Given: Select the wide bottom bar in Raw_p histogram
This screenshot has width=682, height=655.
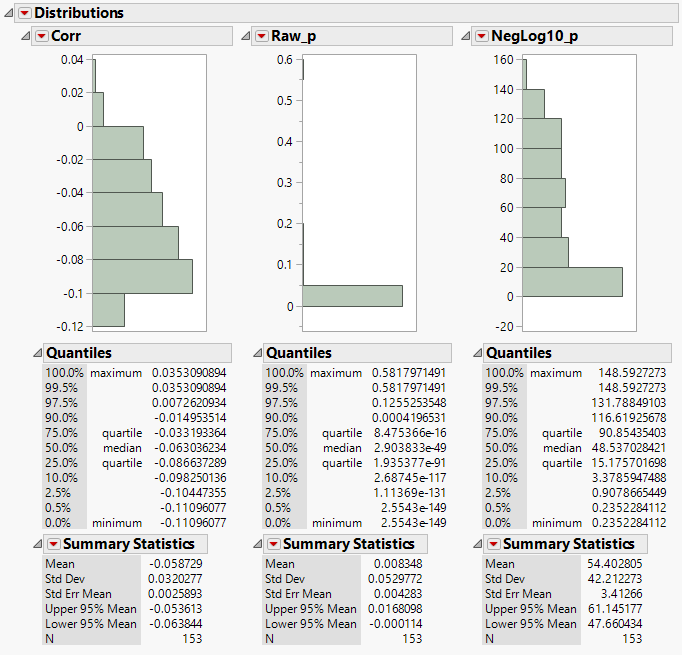Looking at the screenshot, I should point(352,296).
